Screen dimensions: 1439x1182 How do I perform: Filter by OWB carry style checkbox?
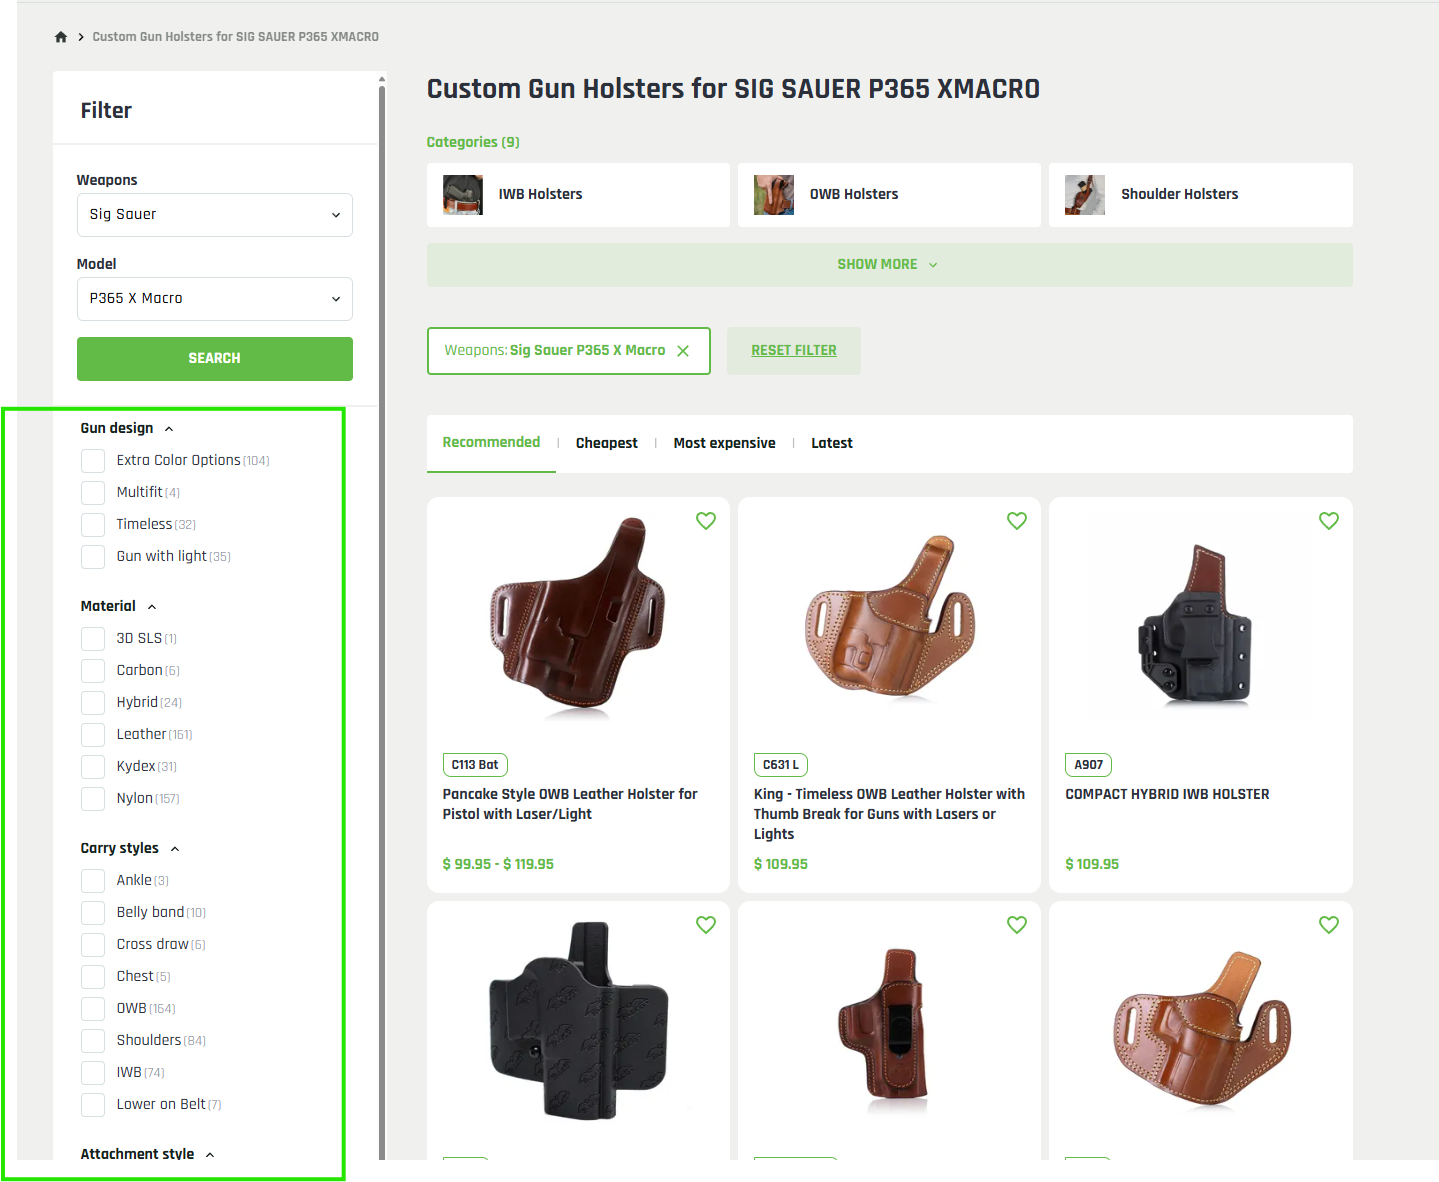[93, 1009]
